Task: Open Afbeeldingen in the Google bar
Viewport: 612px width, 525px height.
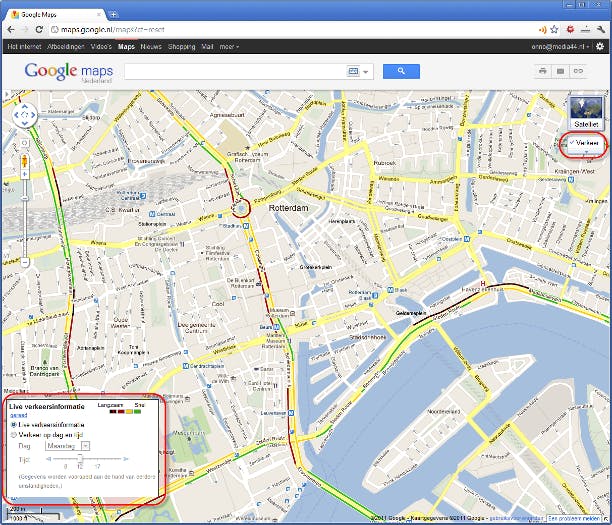Action: coord(66,46)
